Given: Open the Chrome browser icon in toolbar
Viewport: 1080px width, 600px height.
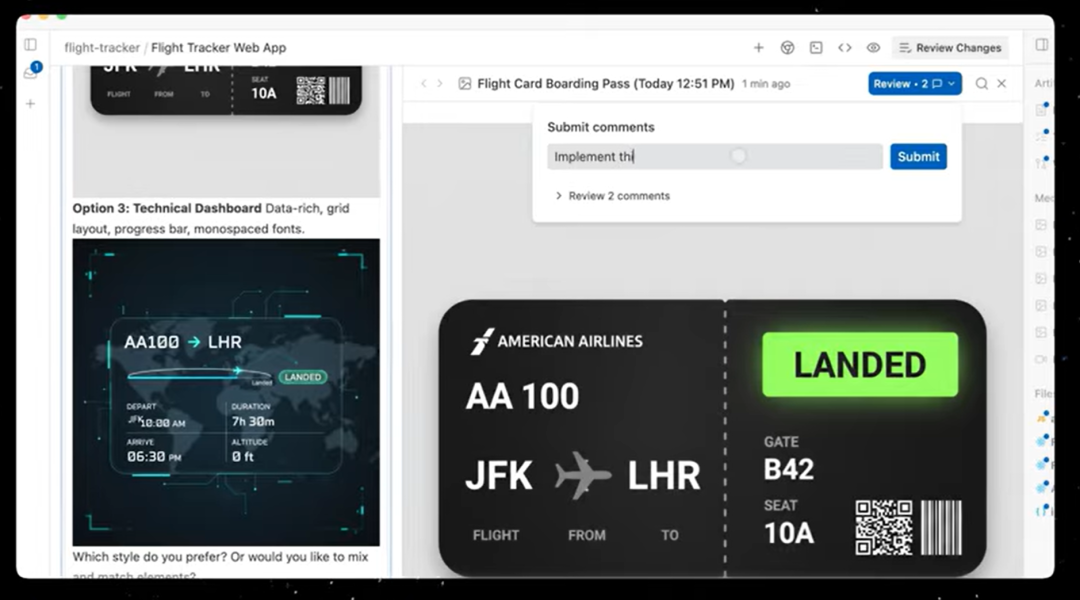Looking at the screenshot, I should (787, 47).
